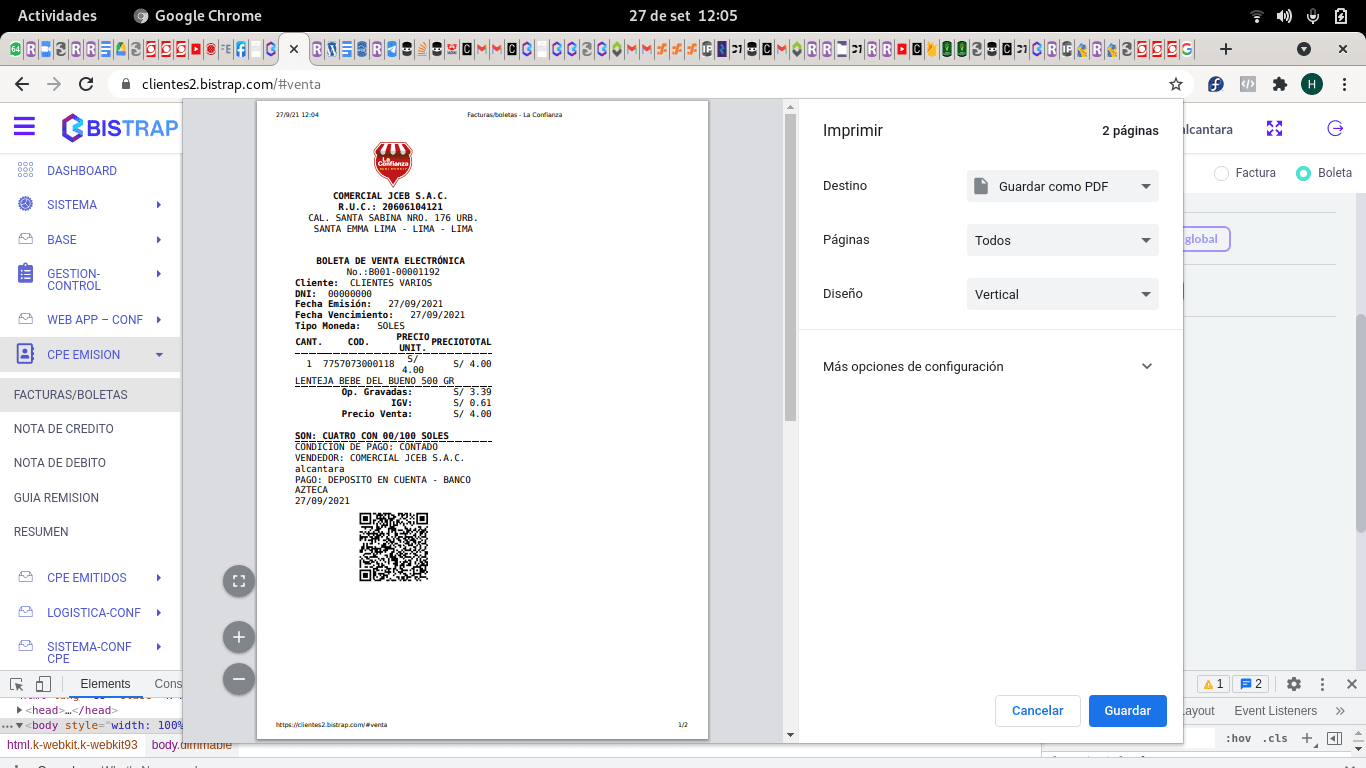Open the NOTA DE CREDITO menu item
This screenshot has height=768, width=1366.
click(x=64, y=429)
